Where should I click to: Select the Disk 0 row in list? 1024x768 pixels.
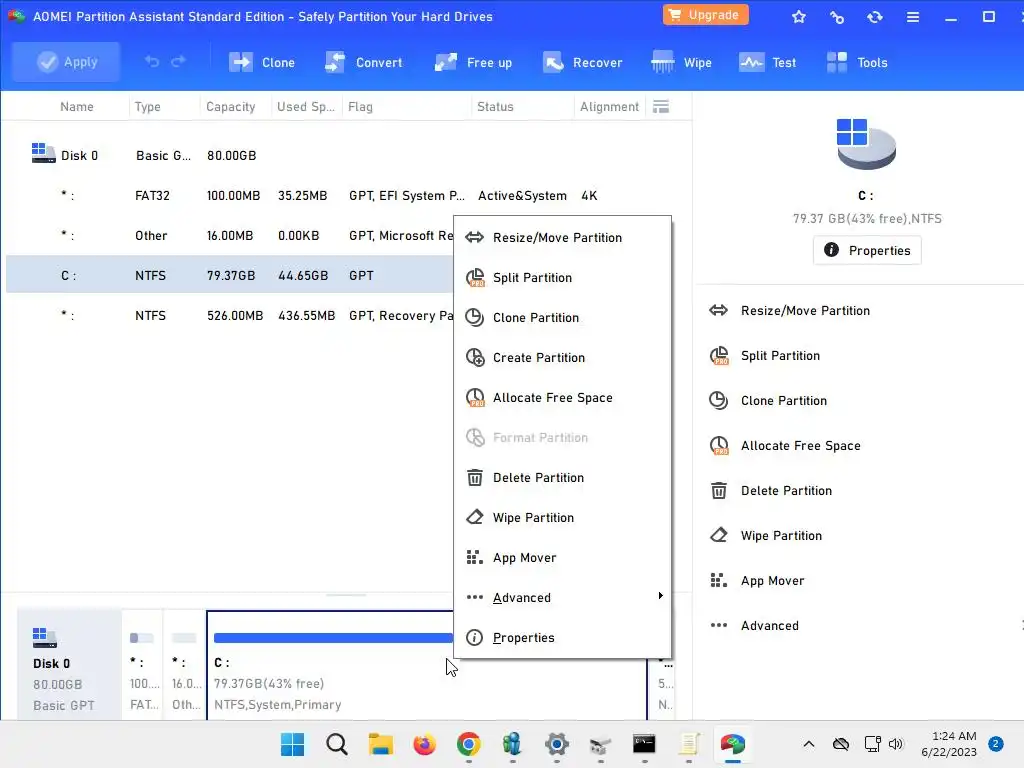pos(349,155)
